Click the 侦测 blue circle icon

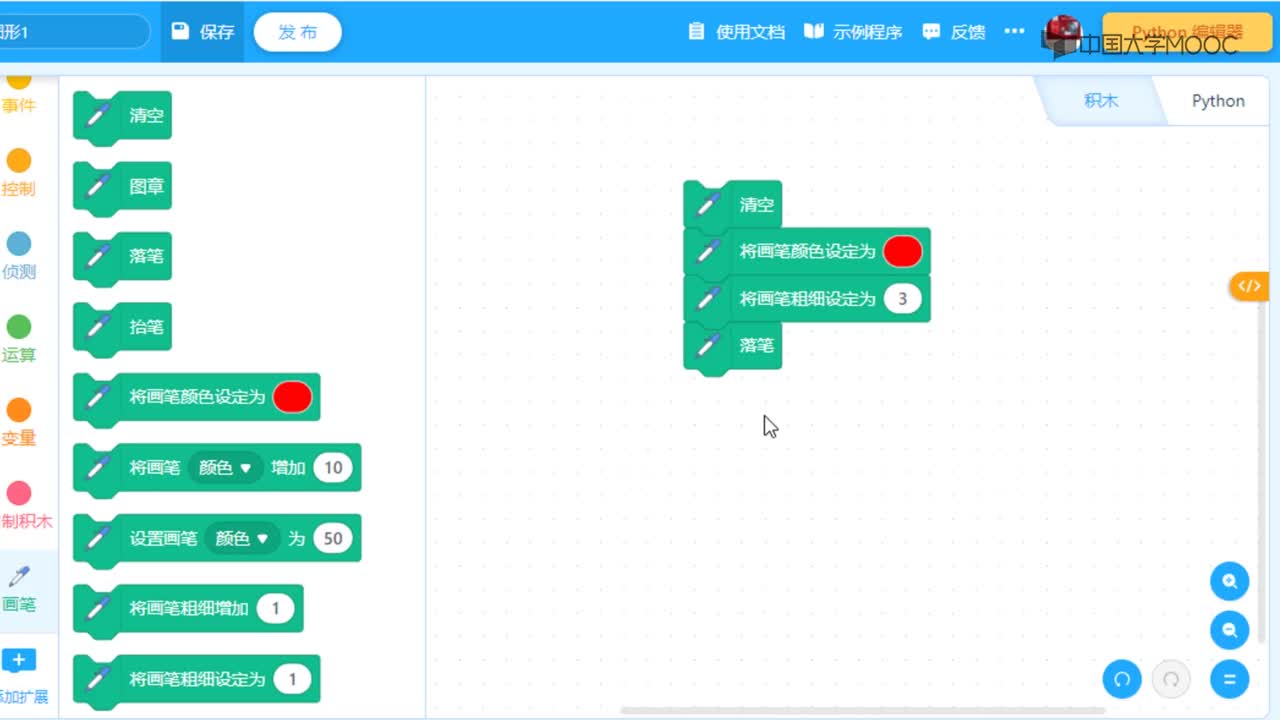point(19,243)
